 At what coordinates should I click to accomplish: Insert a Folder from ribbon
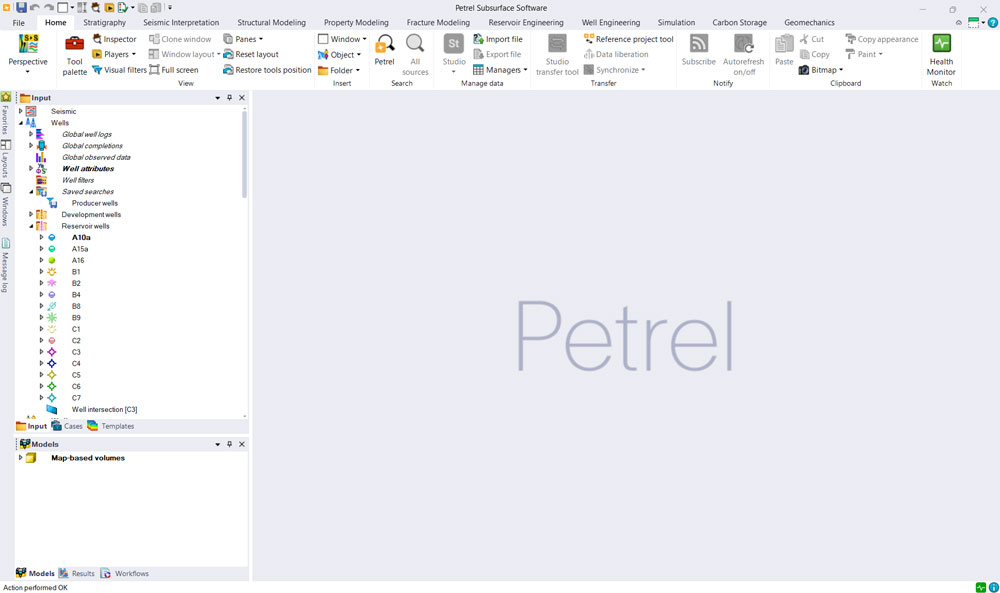tap(339, 70)
